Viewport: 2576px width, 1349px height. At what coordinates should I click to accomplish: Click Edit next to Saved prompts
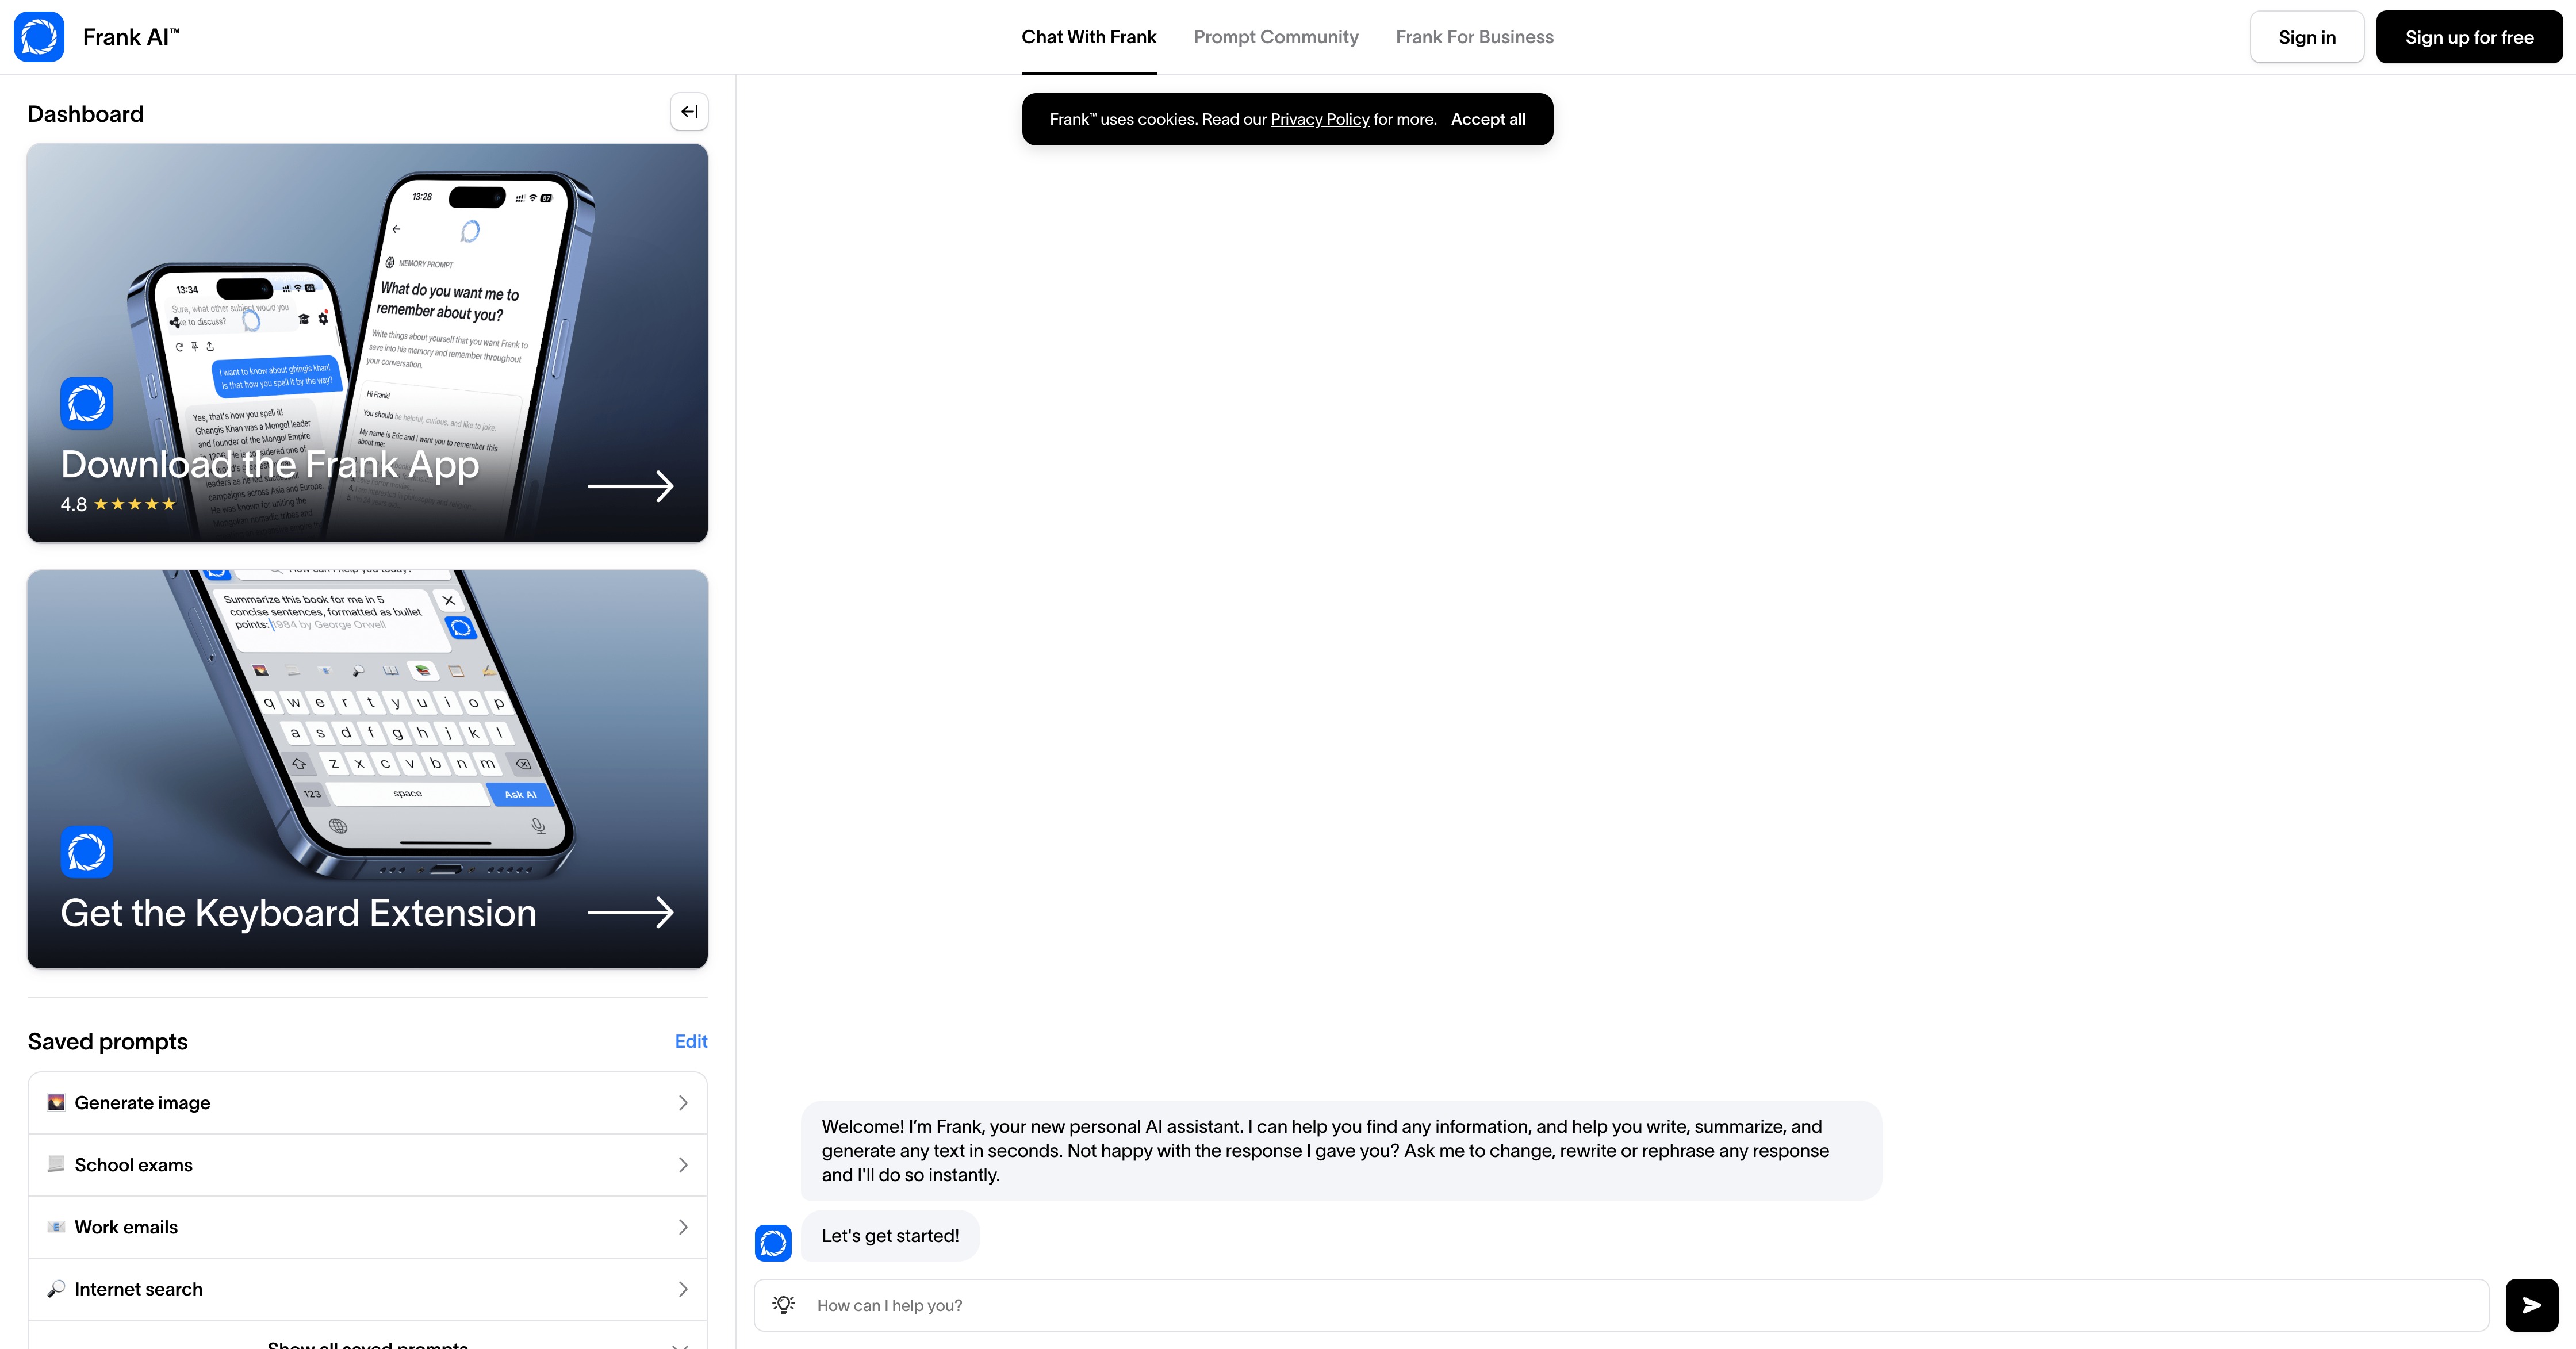(x=691, y=1041)
